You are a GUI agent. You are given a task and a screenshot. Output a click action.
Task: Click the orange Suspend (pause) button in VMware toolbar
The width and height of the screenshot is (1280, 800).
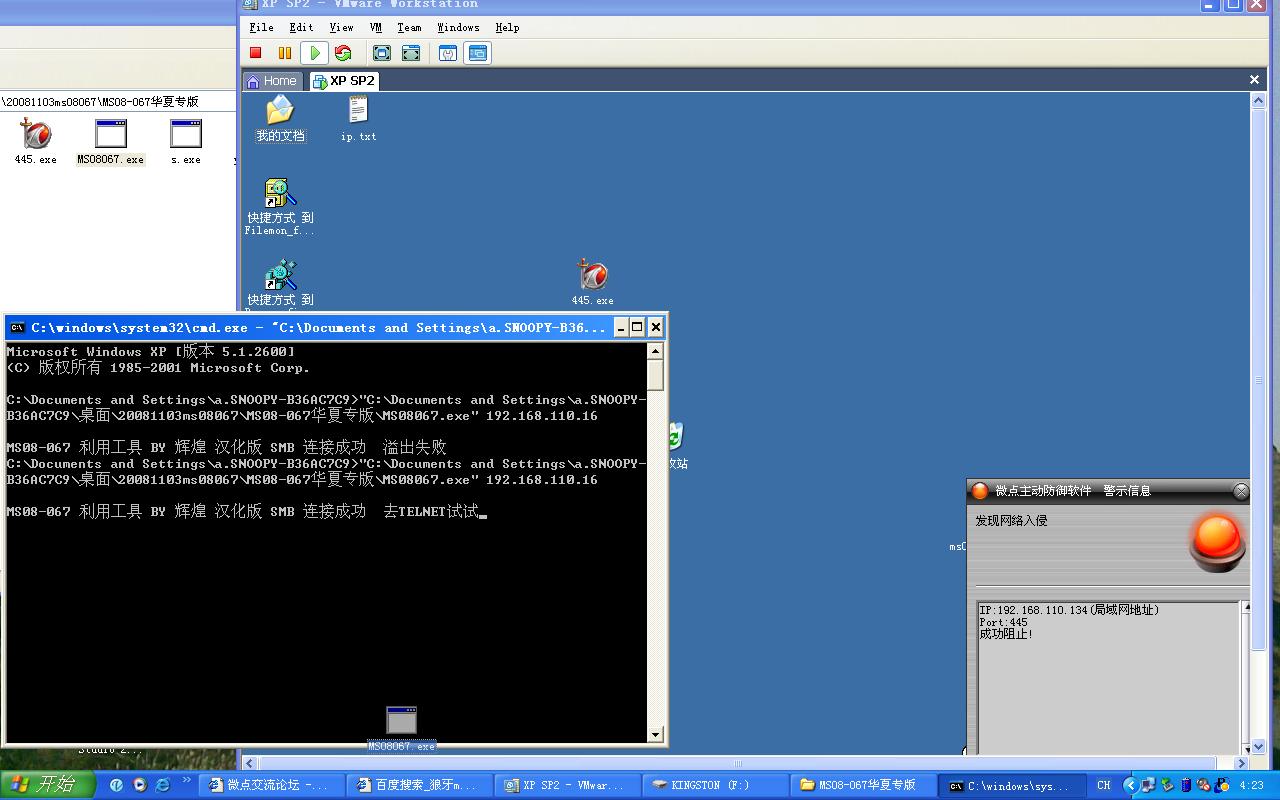click(285, 53)
